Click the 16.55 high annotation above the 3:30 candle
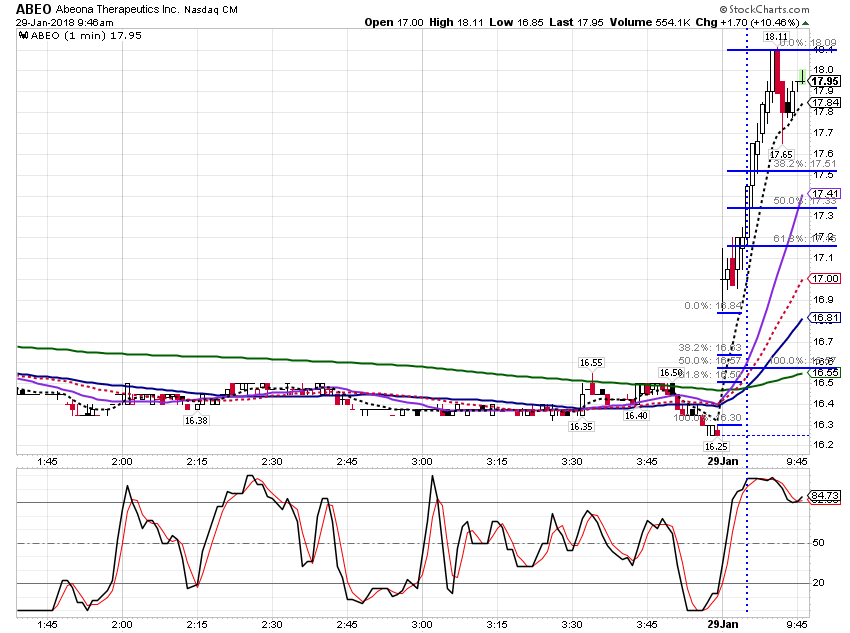Image resolution: width=850 pixels, height=633 pixels. (591, 363)
